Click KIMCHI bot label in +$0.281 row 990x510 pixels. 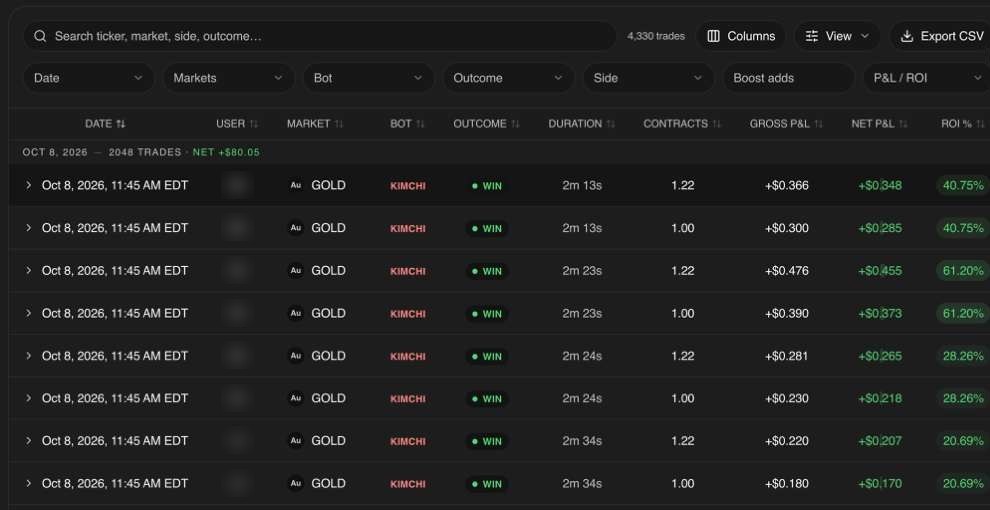[408, 357]
